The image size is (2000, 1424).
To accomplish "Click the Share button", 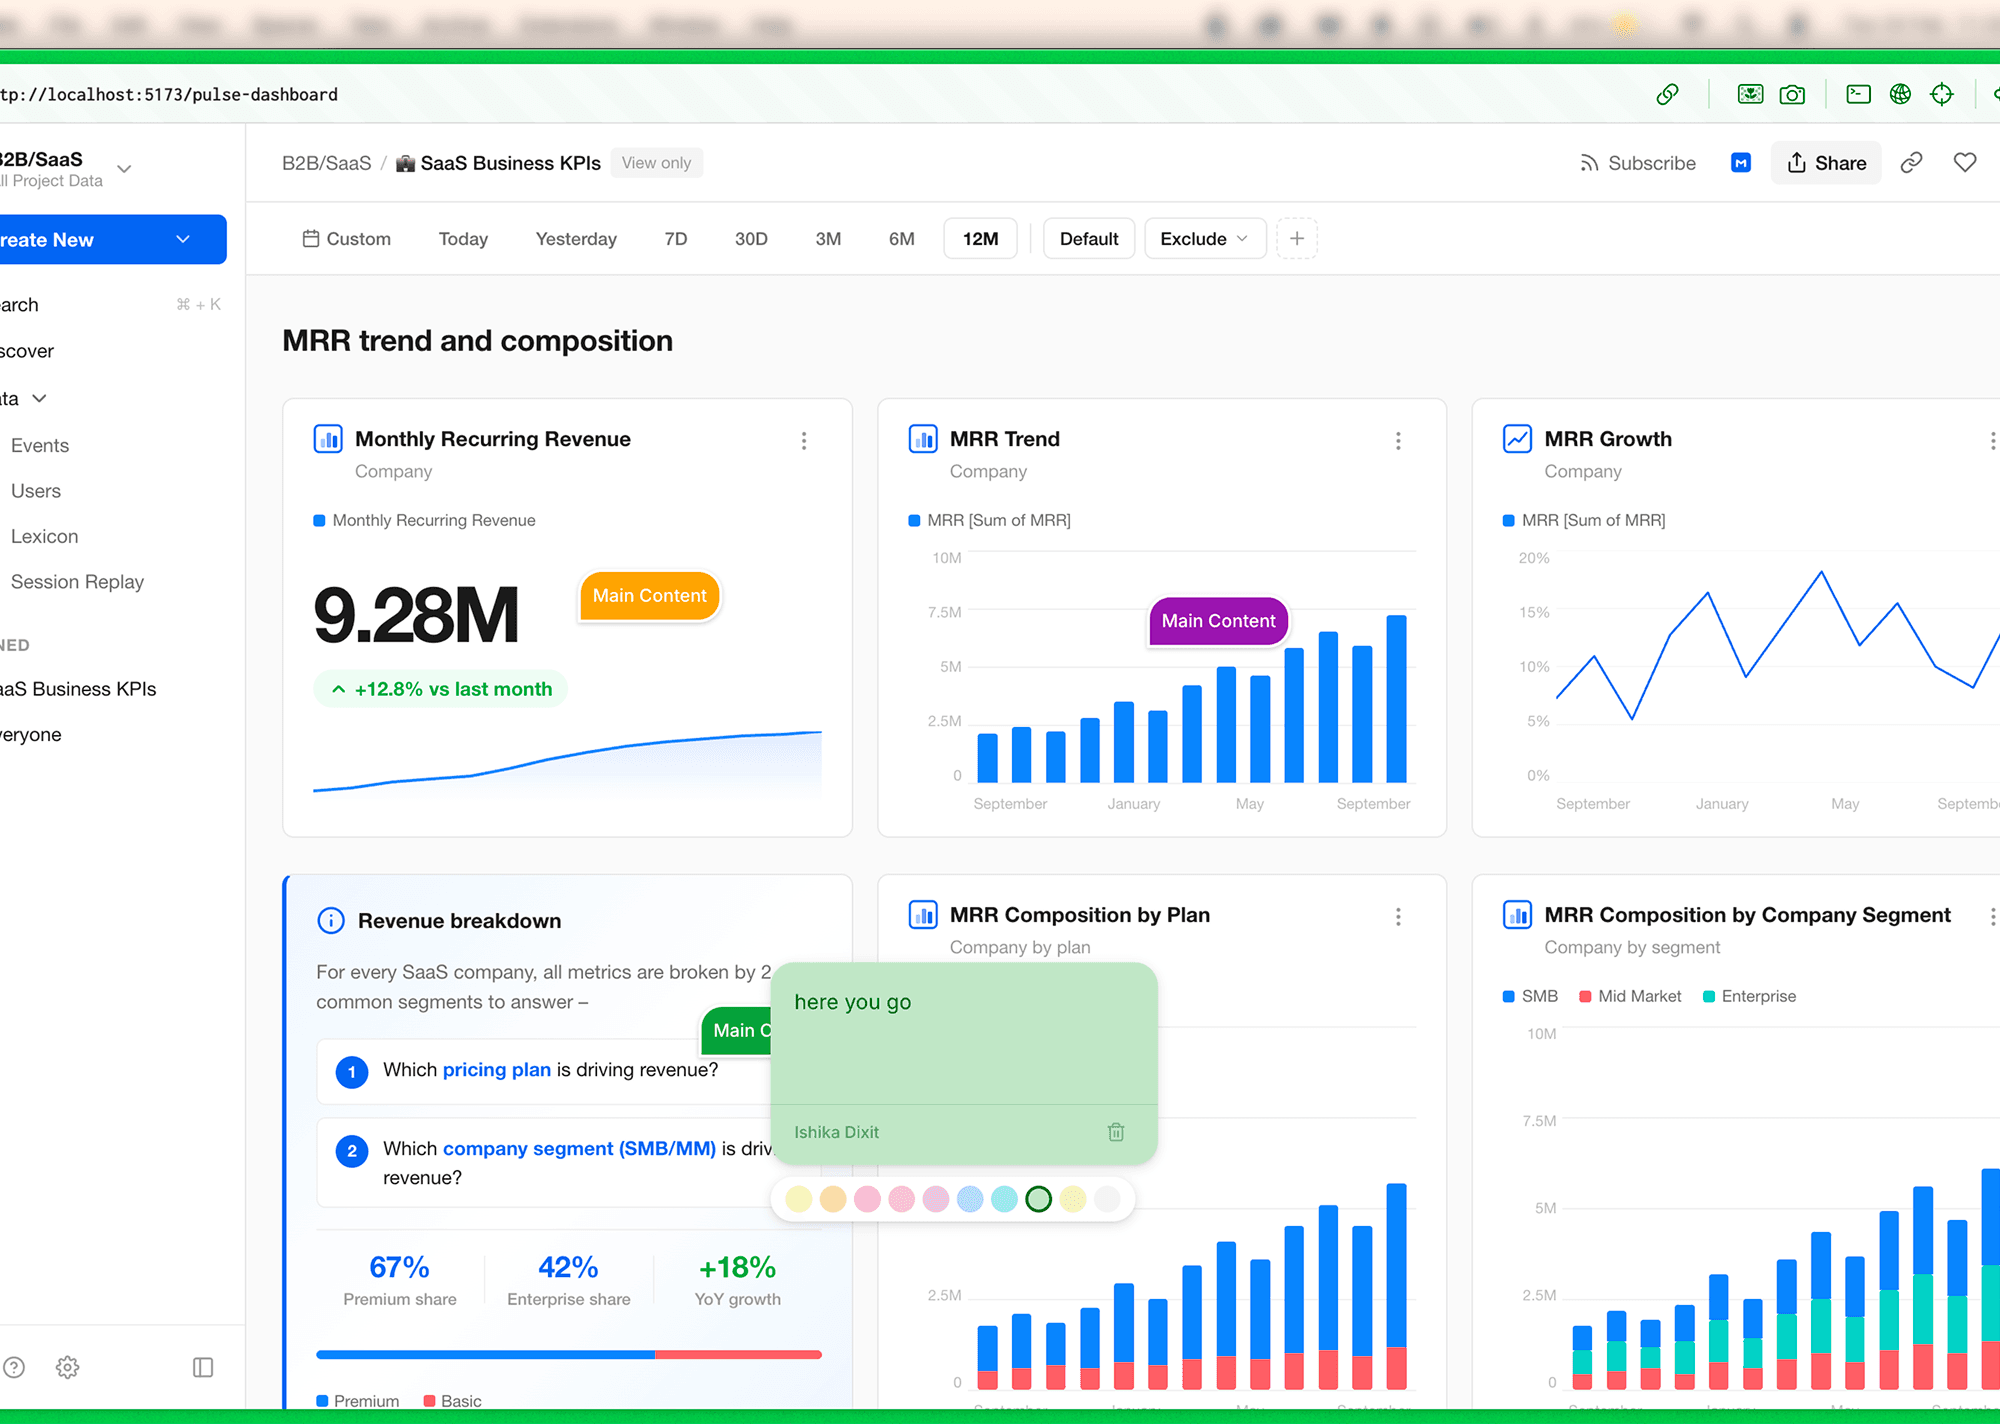I will (x=1826, y=163).
